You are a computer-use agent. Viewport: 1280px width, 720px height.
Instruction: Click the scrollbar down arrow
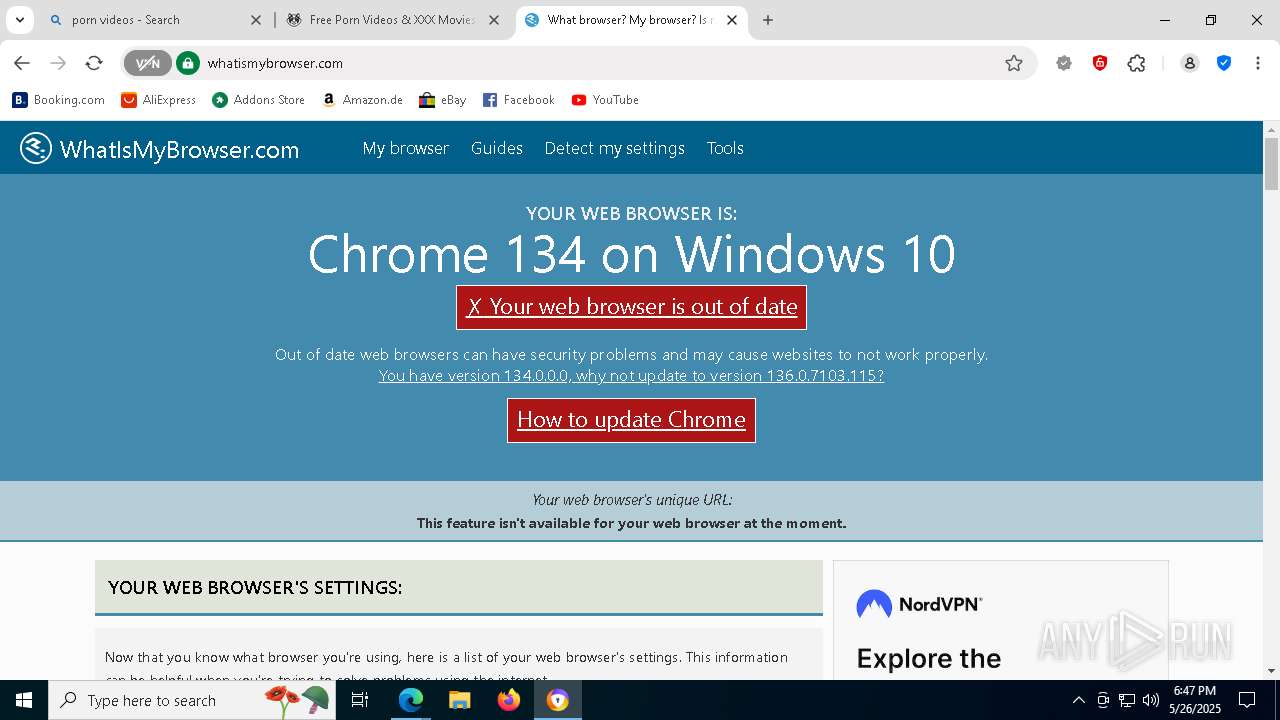(1271, 671)
